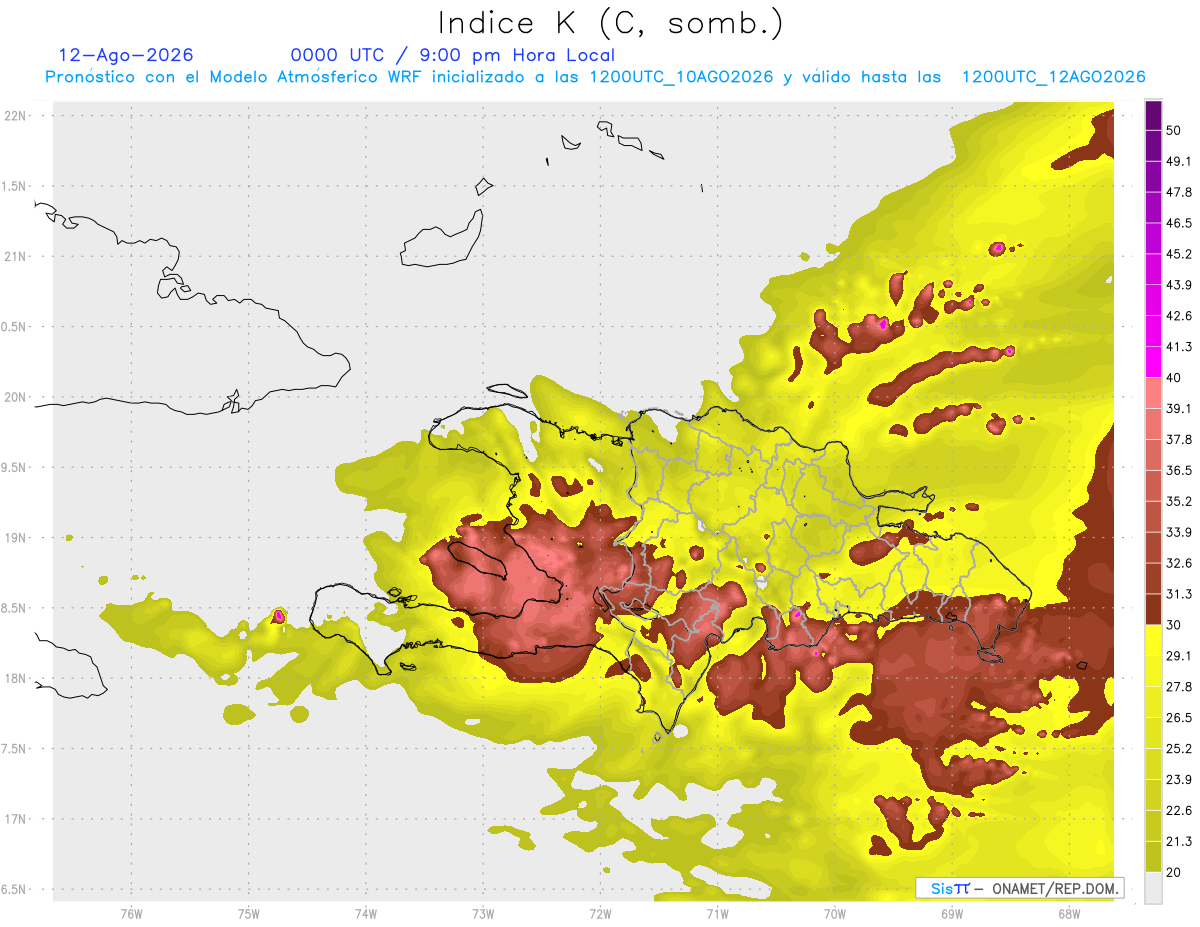Select the olive 20 colorbar swatch
Screen dimensions: 1200x927
pyautogui.click(x=1153, y=856)
